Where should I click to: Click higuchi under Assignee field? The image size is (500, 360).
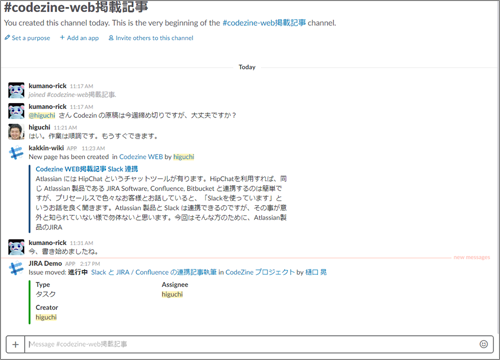click(x=172, y=294)
